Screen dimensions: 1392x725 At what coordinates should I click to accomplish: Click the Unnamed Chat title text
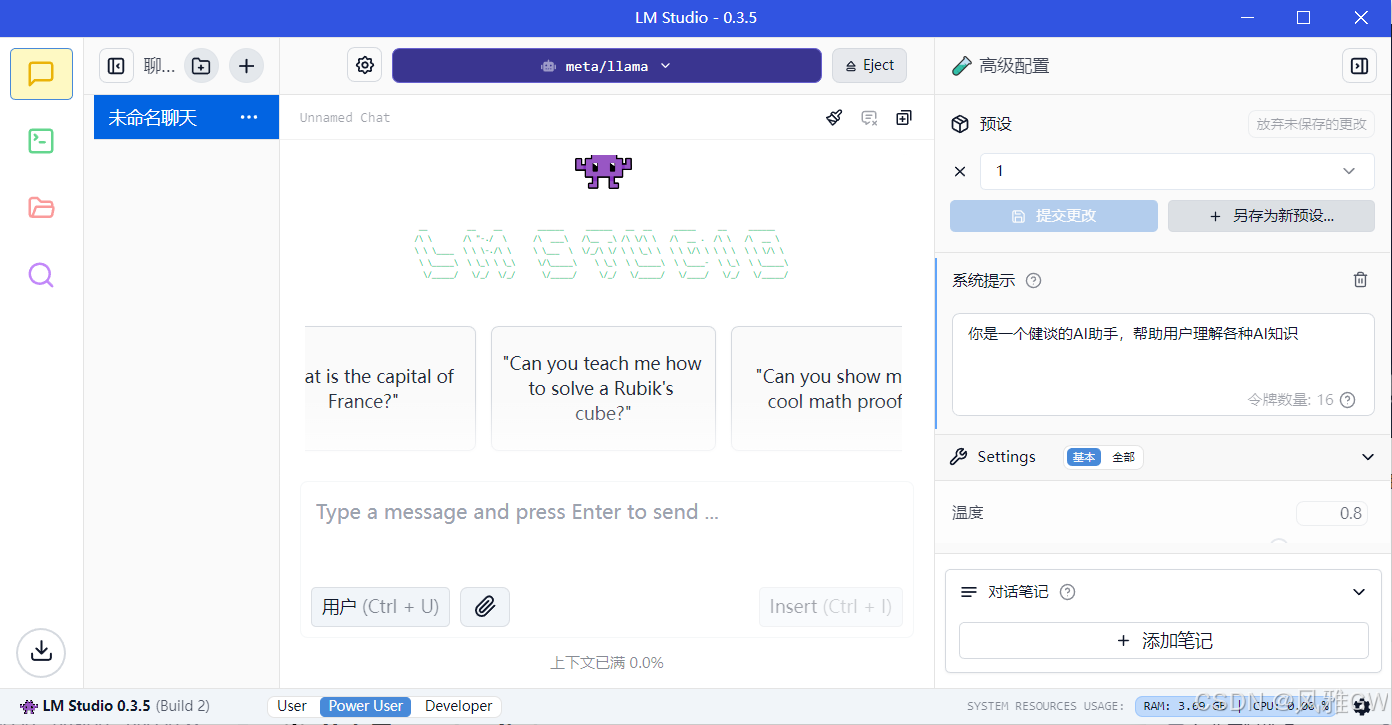coord(345,118)
